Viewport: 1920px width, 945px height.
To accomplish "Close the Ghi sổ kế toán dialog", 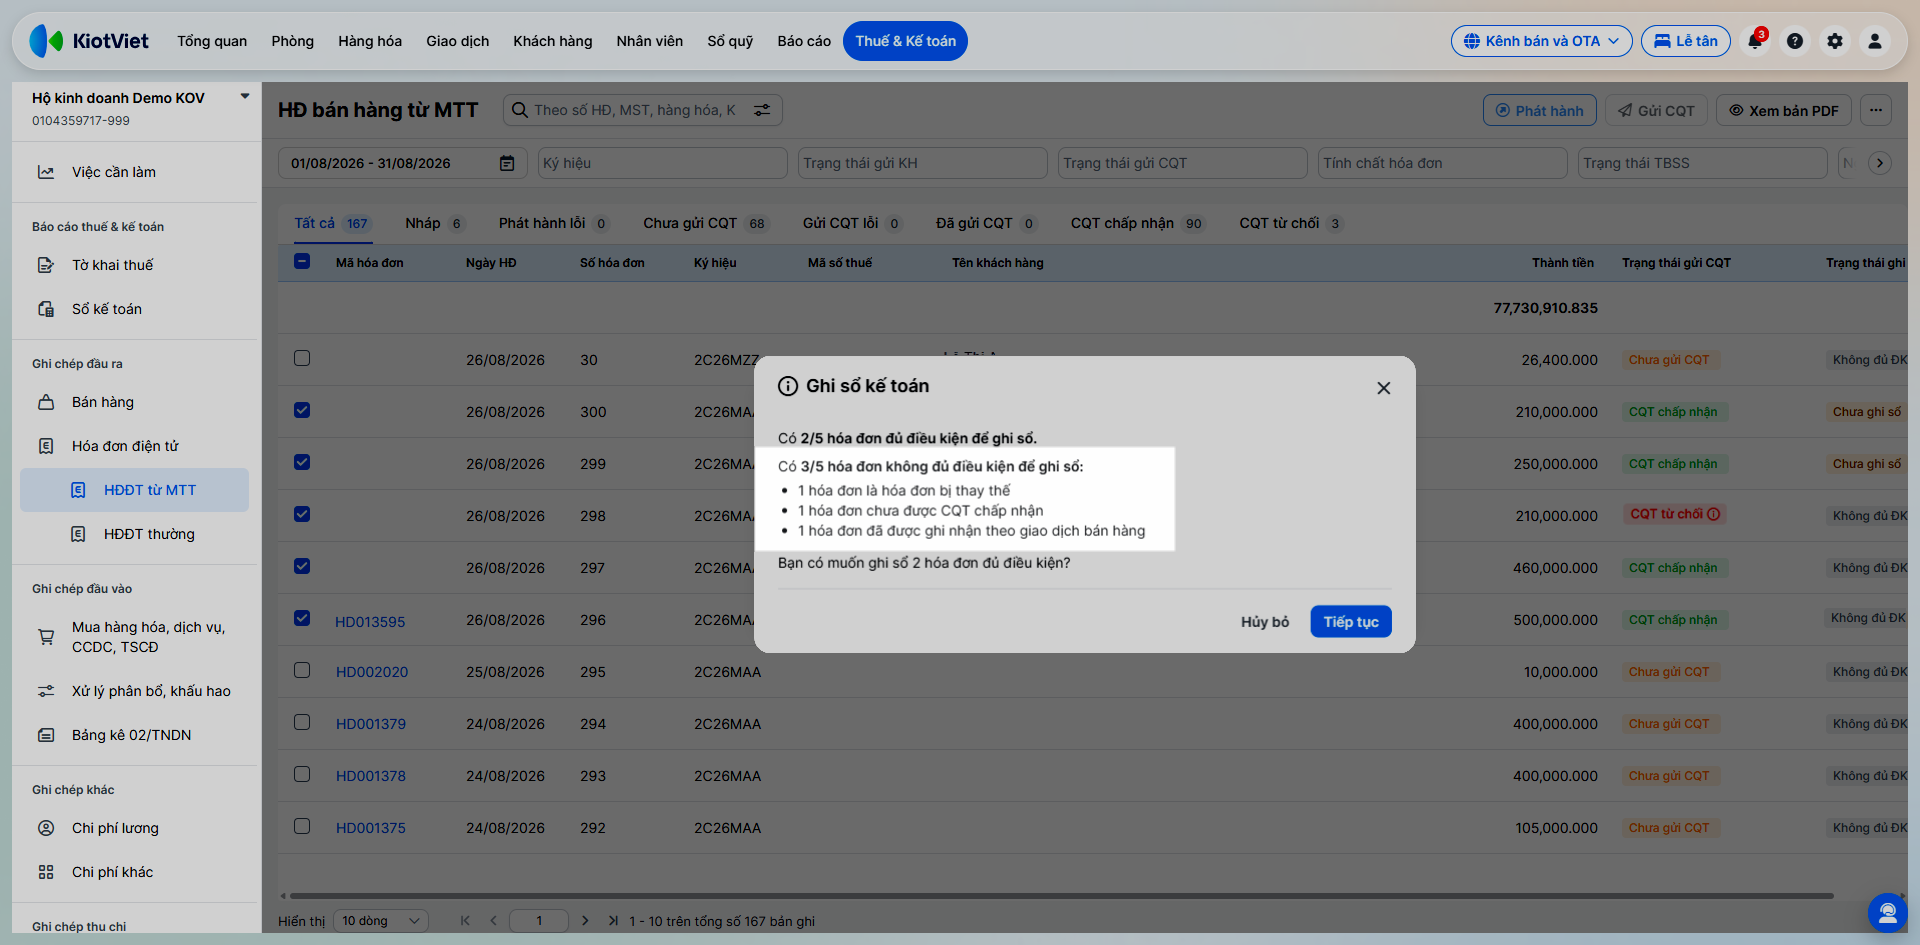I will (x=1384, y=388).
